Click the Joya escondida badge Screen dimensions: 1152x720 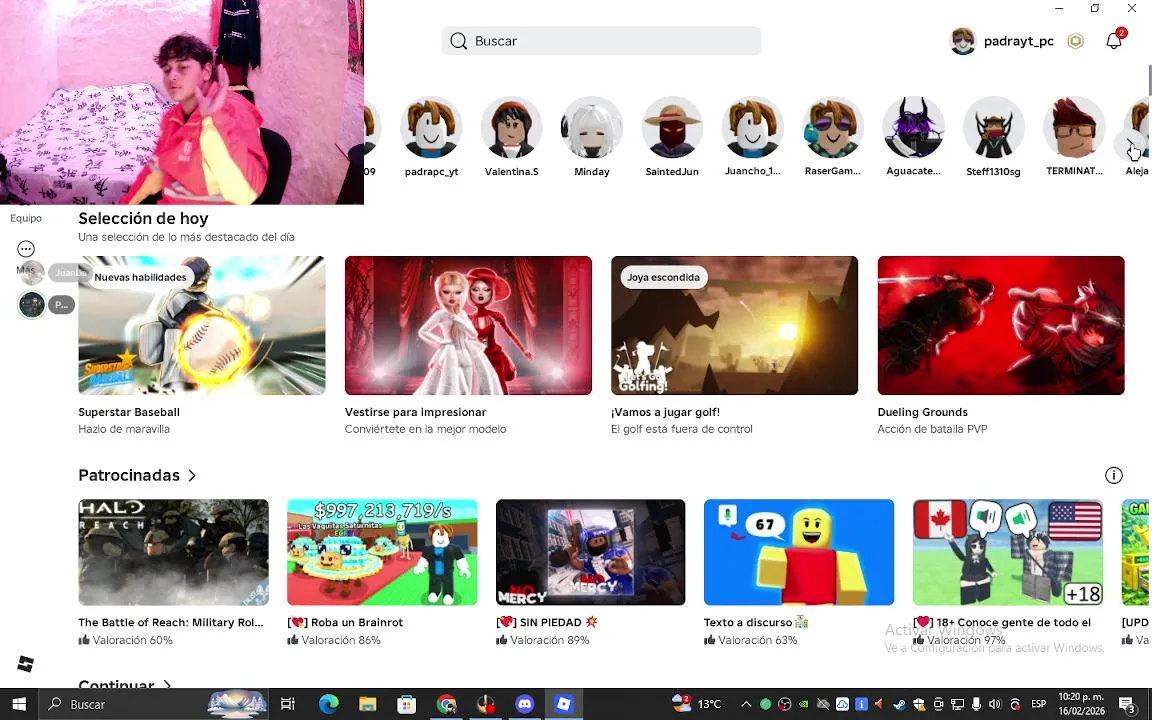663,277
